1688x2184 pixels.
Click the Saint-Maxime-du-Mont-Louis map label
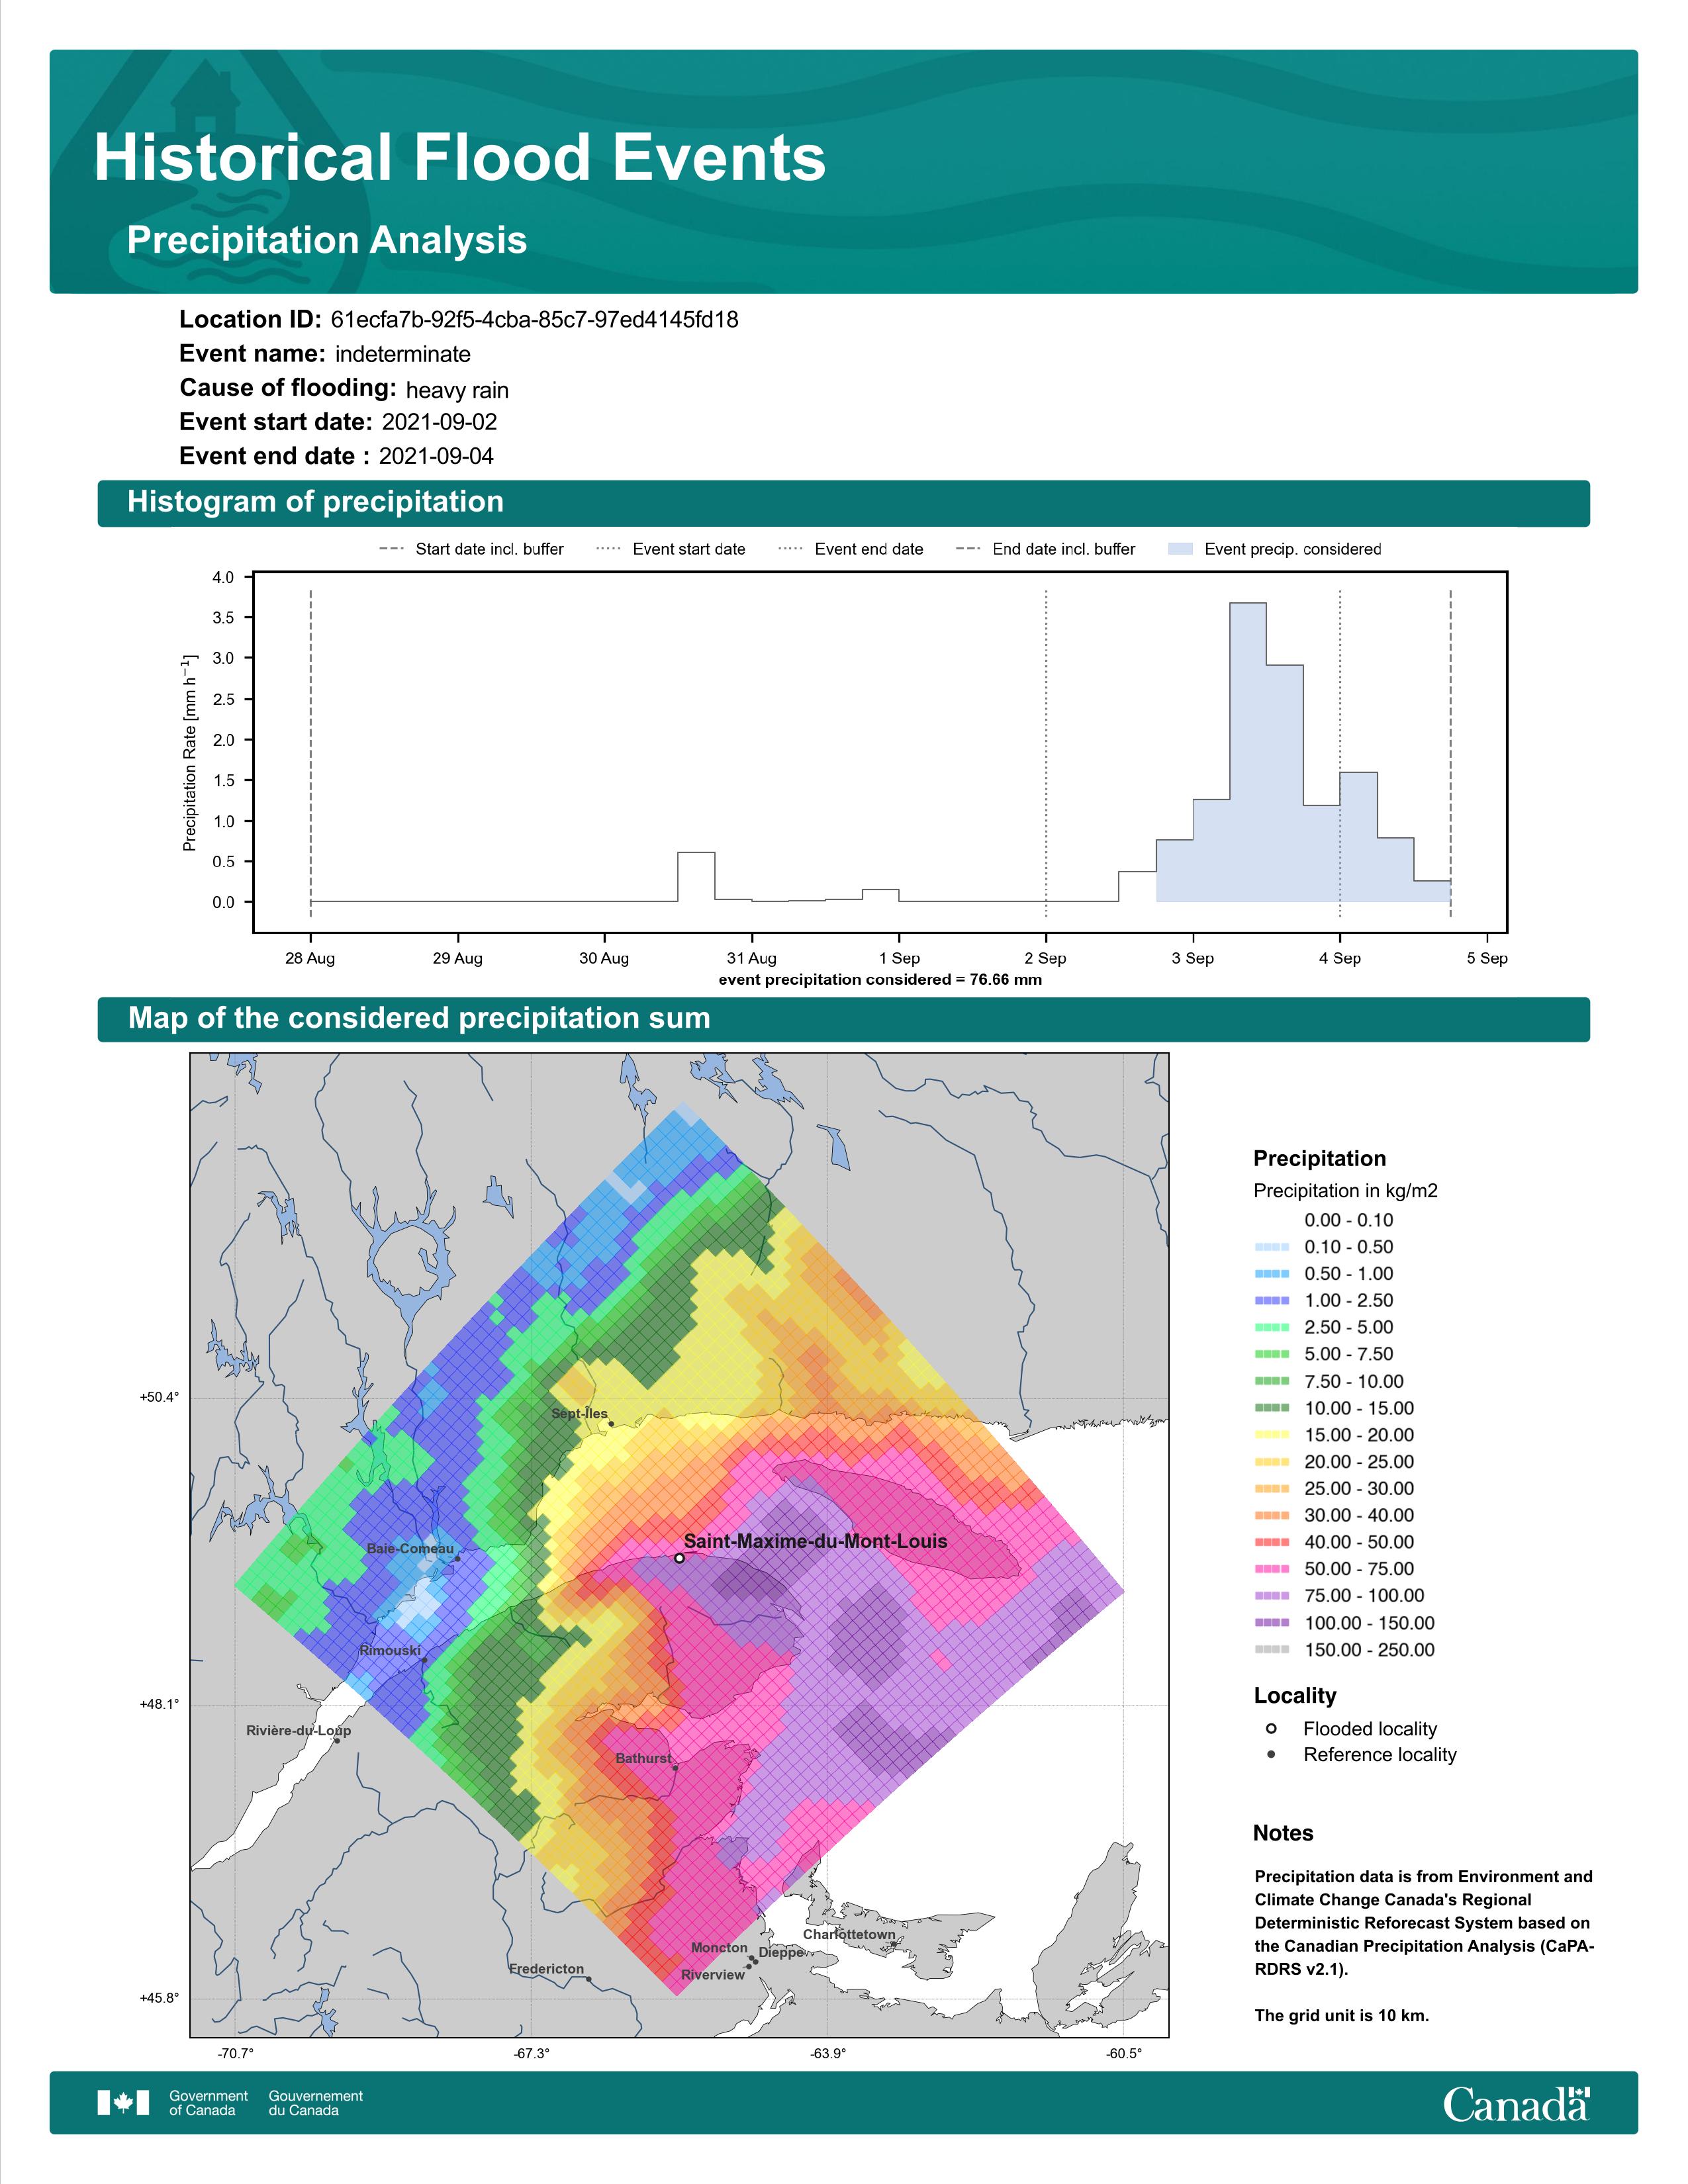(x=815, y=1541)
